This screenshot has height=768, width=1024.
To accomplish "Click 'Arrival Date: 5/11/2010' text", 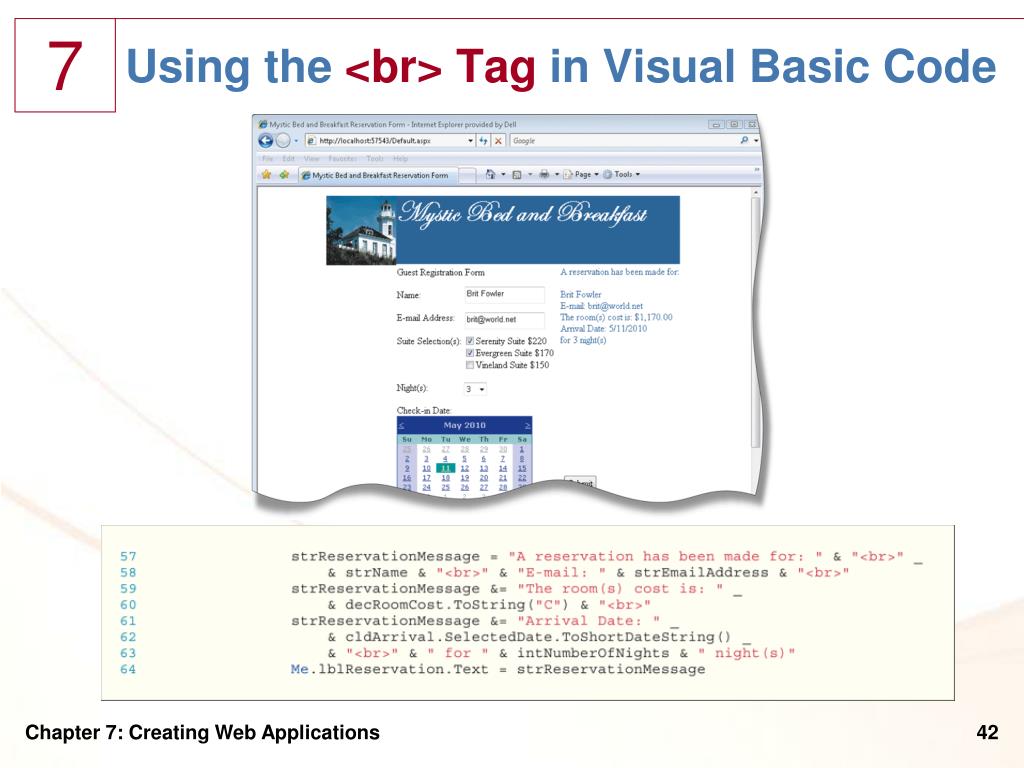I will coord(603,328).
